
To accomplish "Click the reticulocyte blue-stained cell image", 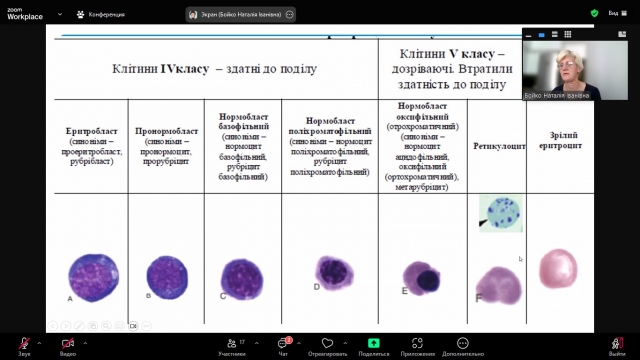I will click(x=501, y=213).
